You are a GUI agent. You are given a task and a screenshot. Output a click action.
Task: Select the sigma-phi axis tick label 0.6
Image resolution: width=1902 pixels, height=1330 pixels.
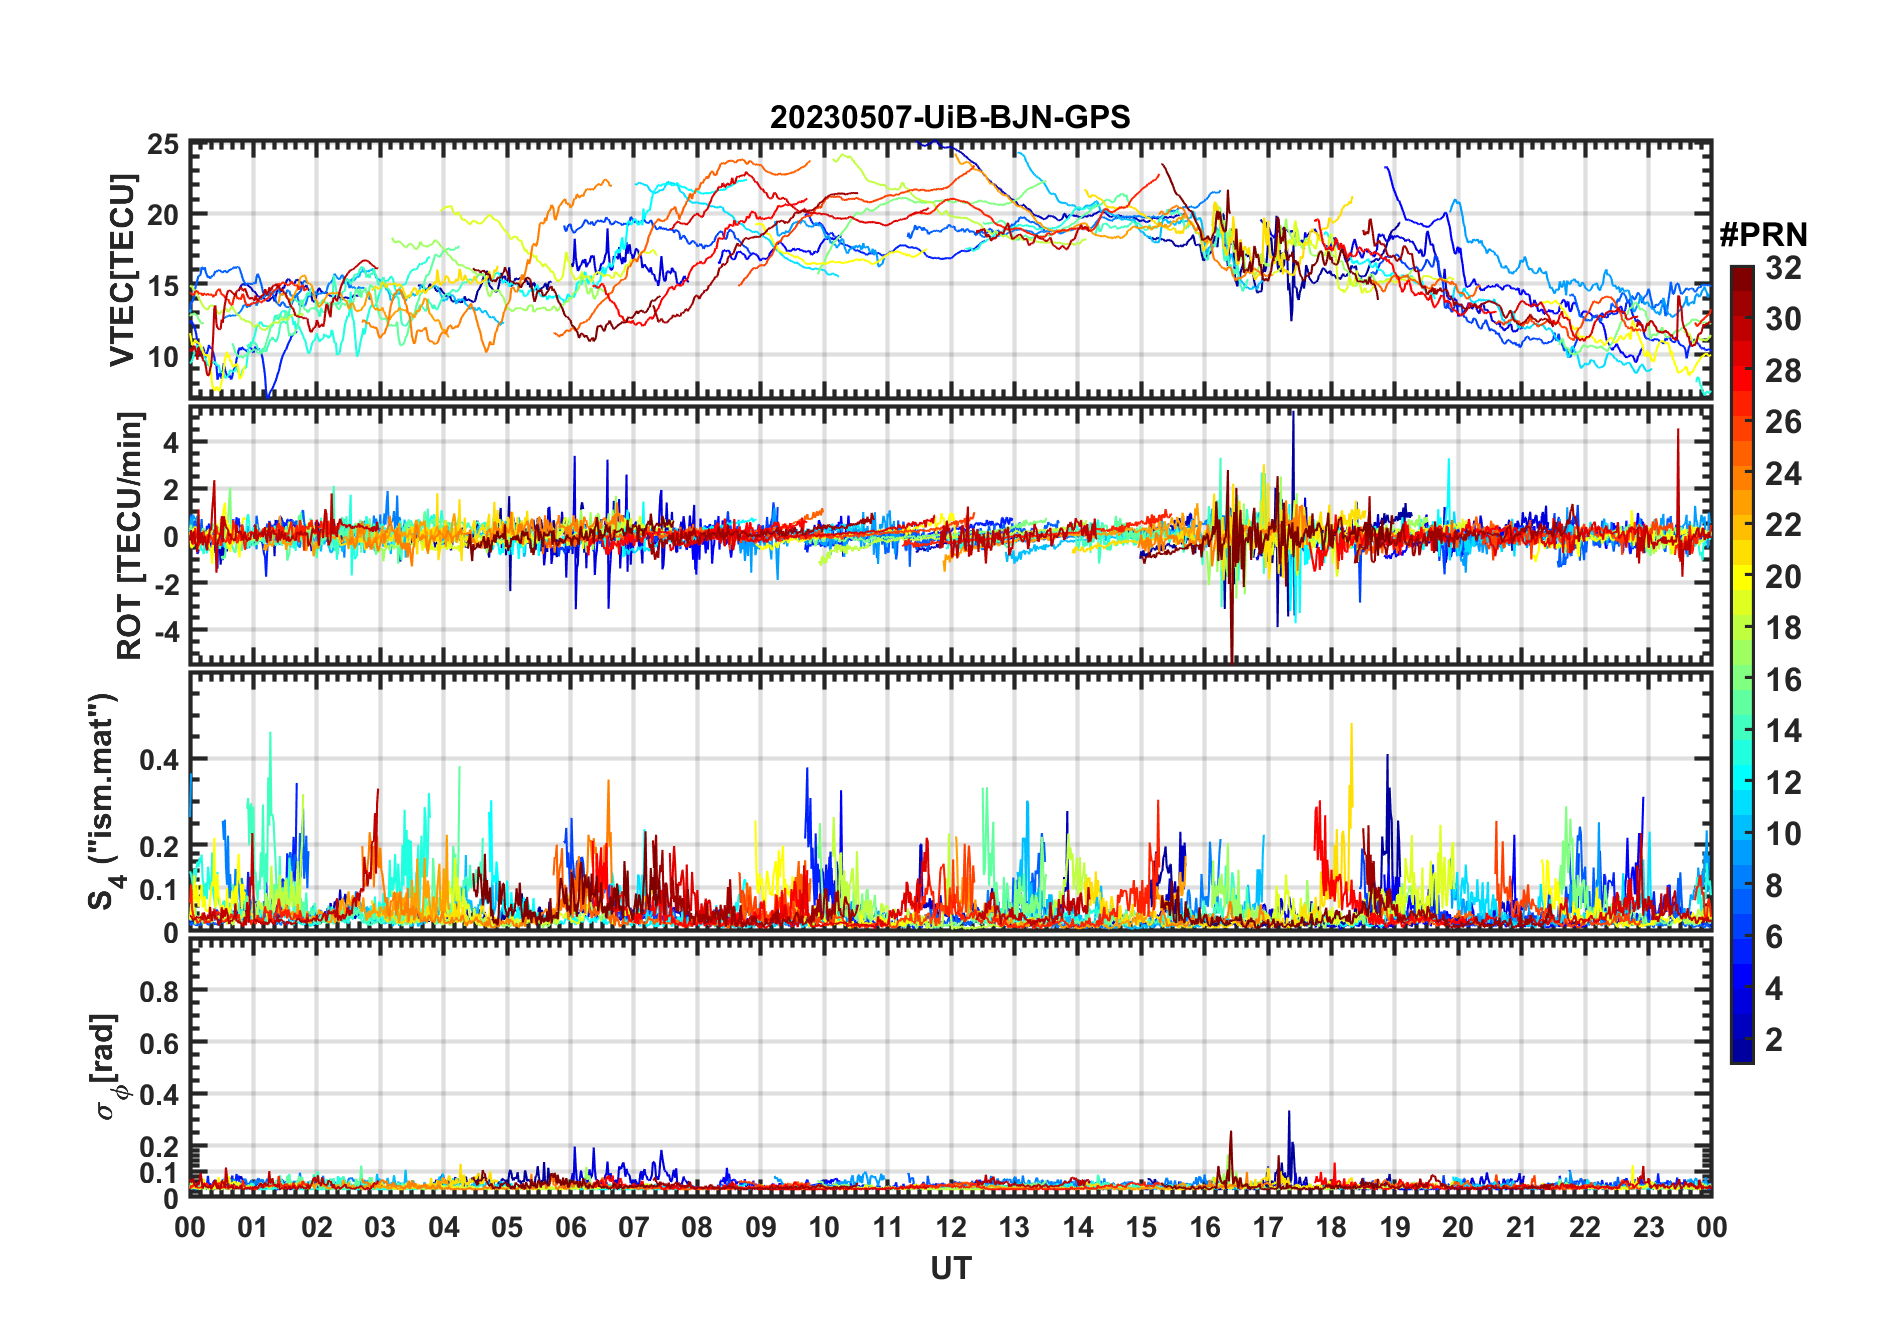(160, 1043)
